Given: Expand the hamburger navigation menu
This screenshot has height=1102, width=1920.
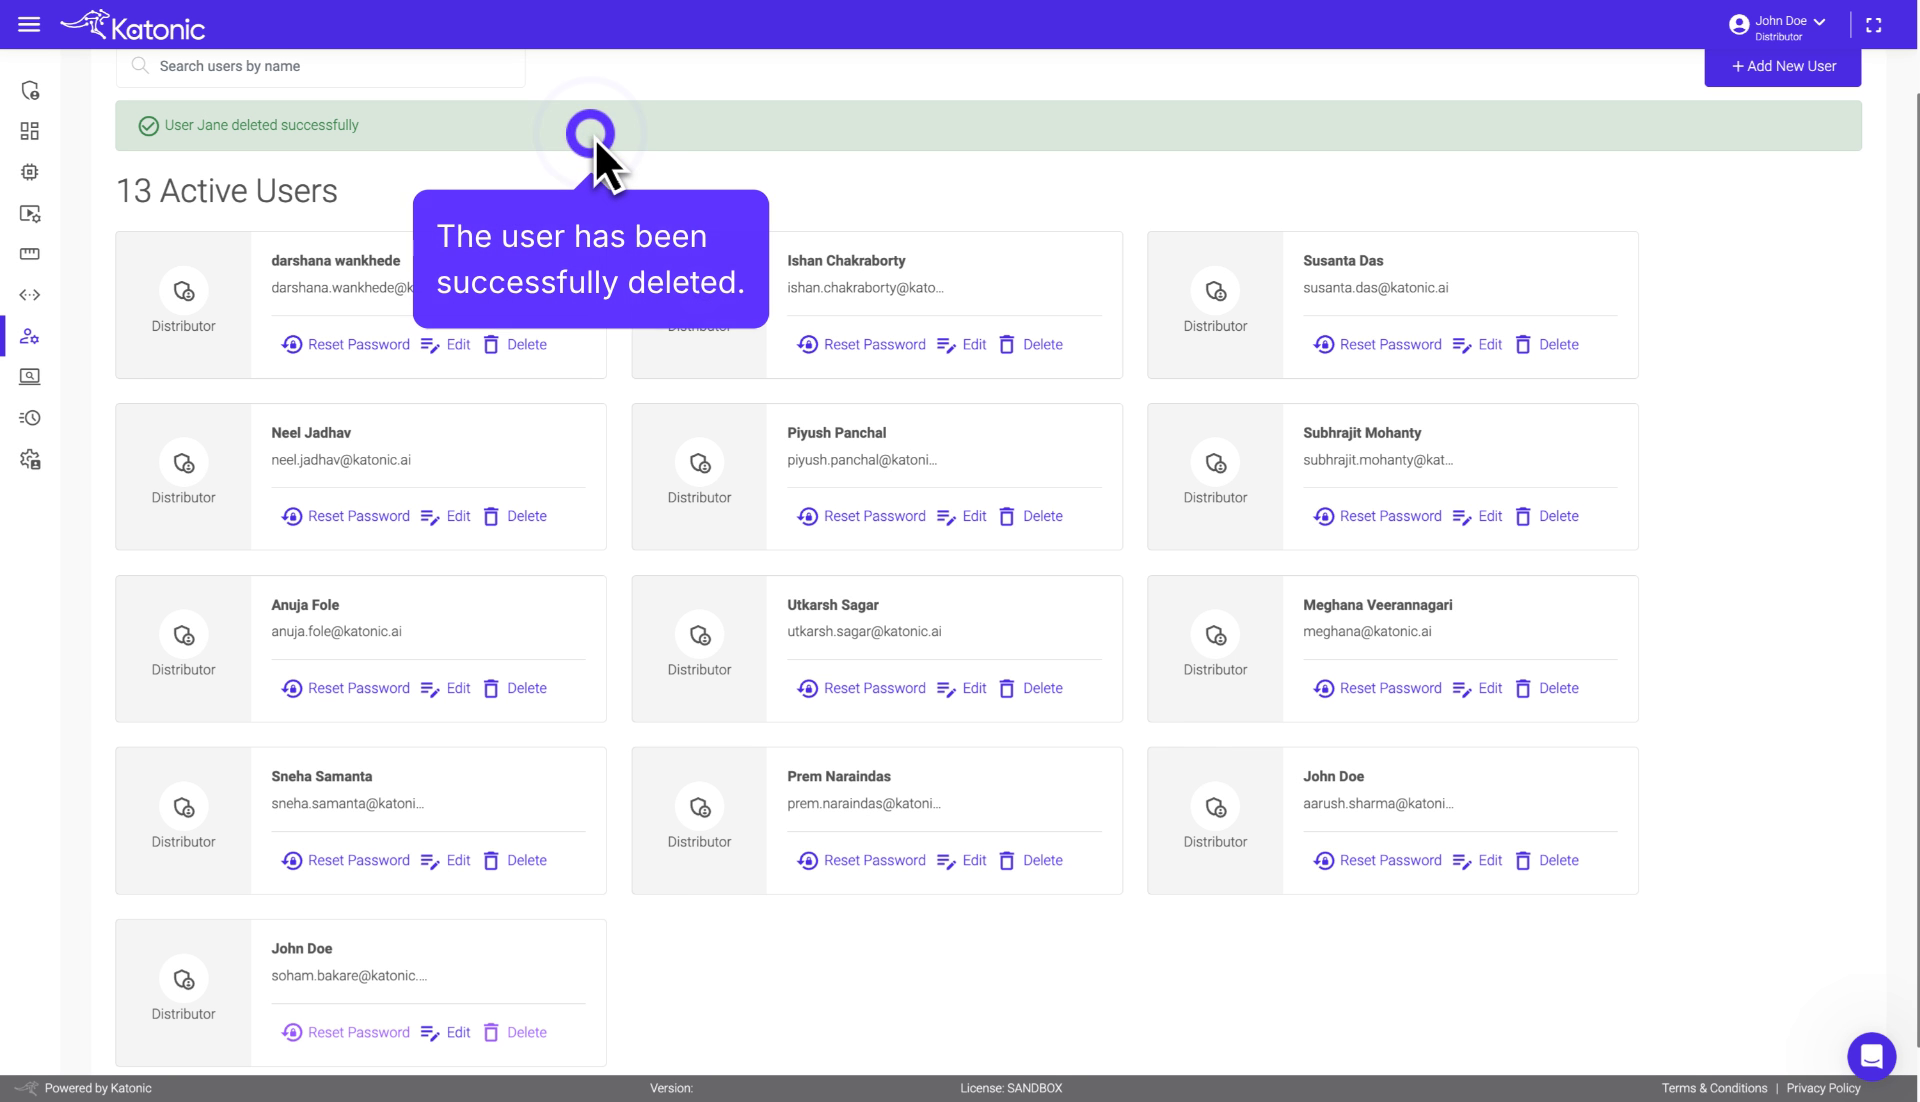Looking at the screenshot, I should click(x=29, y=24).
